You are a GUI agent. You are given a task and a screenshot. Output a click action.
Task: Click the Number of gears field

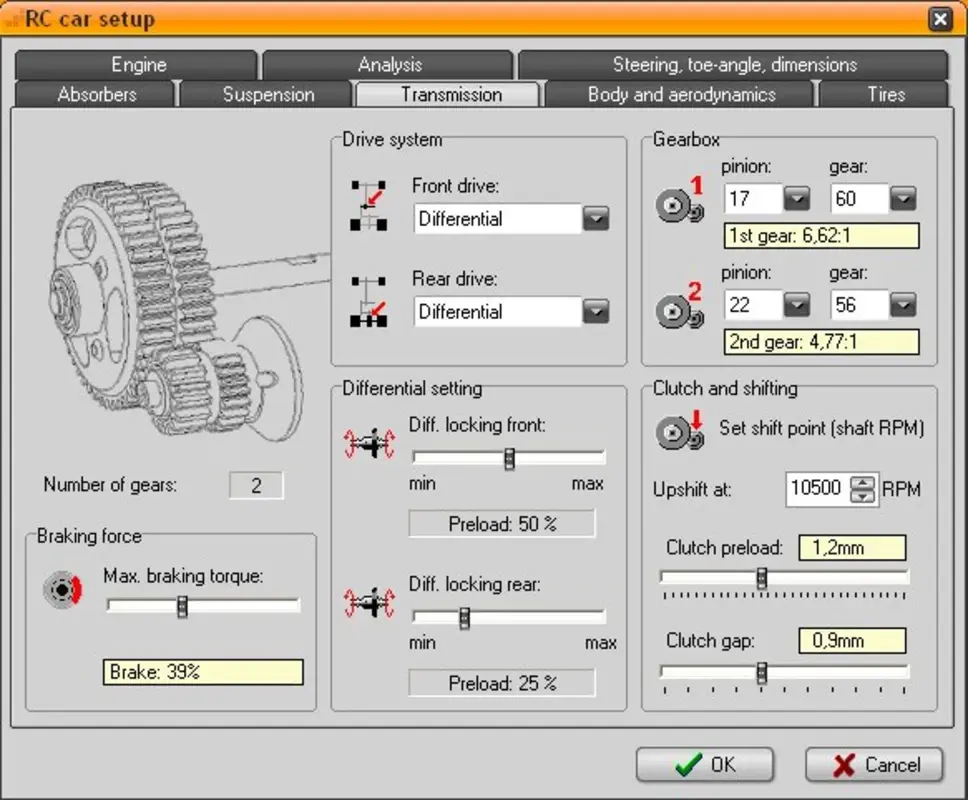click(256, 485)
